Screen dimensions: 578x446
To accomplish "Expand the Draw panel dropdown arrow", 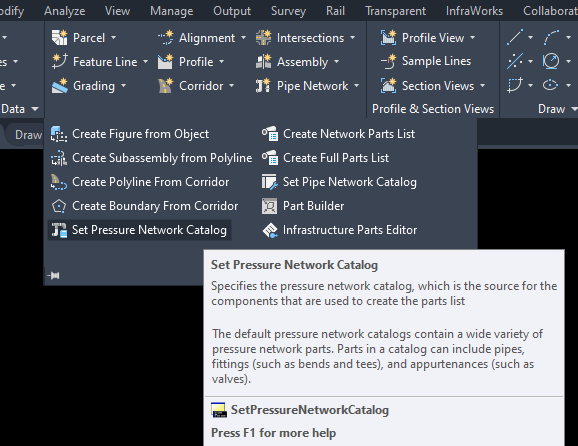I will pyautogui.click(x=574, y=109).
